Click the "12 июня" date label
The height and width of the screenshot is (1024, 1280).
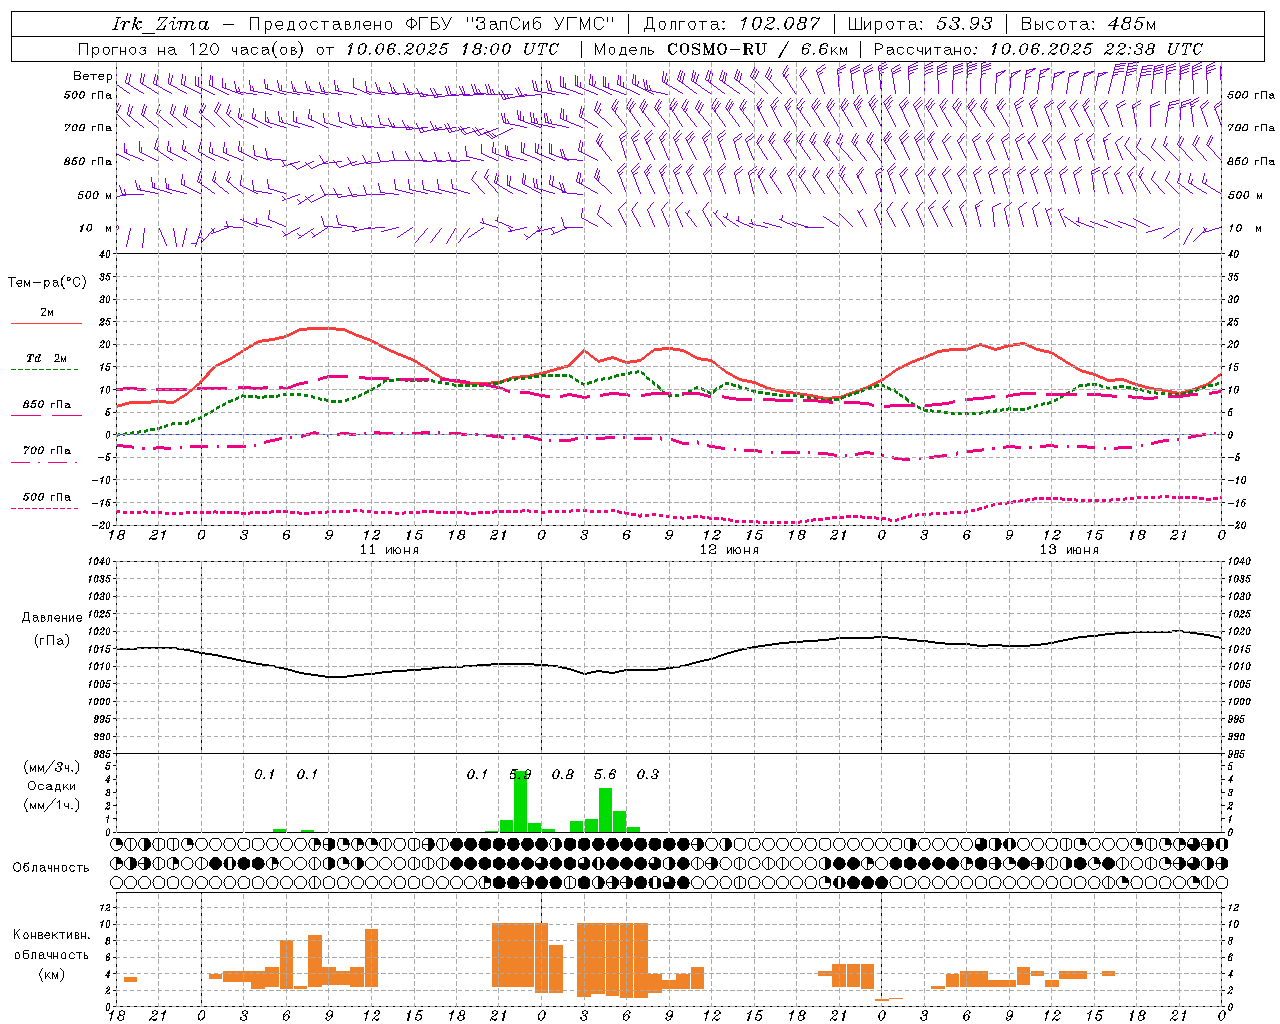[x=729, y=550]
